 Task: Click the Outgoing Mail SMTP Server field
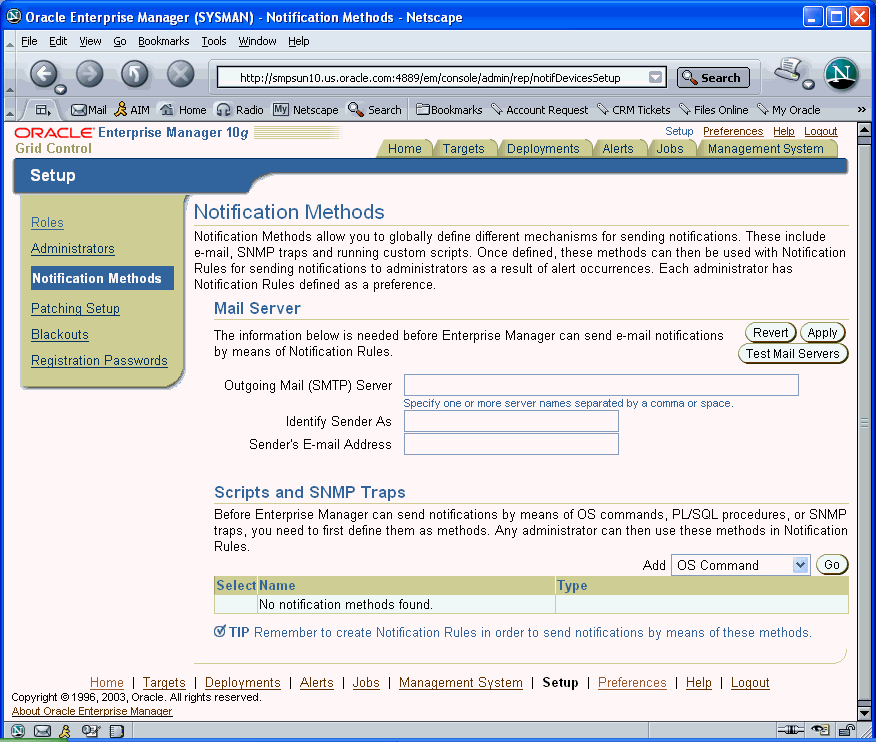click(601, 384)
